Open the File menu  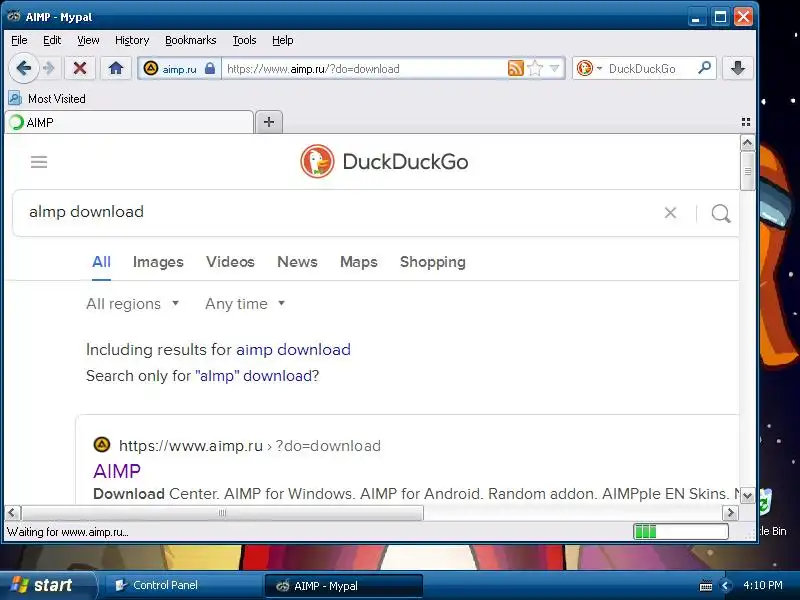coord(19,40)
